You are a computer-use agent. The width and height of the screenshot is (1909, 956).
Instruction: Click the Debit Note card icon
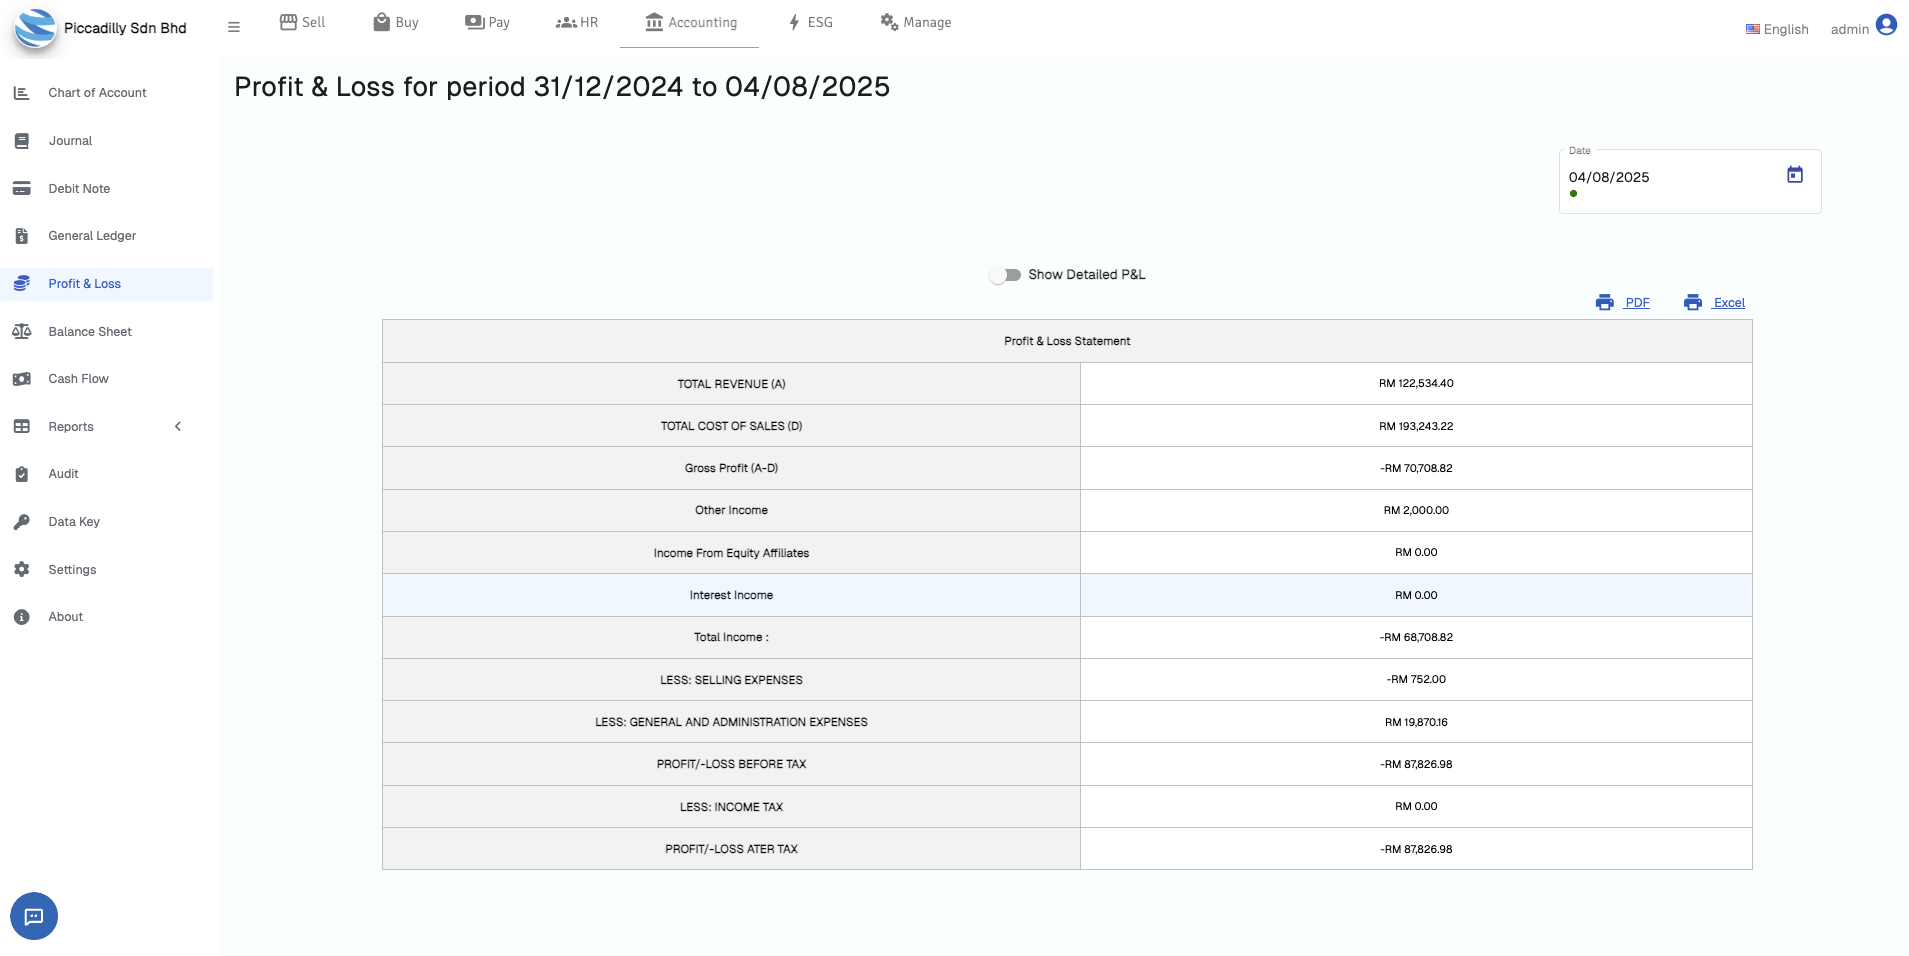coord(21,188)
